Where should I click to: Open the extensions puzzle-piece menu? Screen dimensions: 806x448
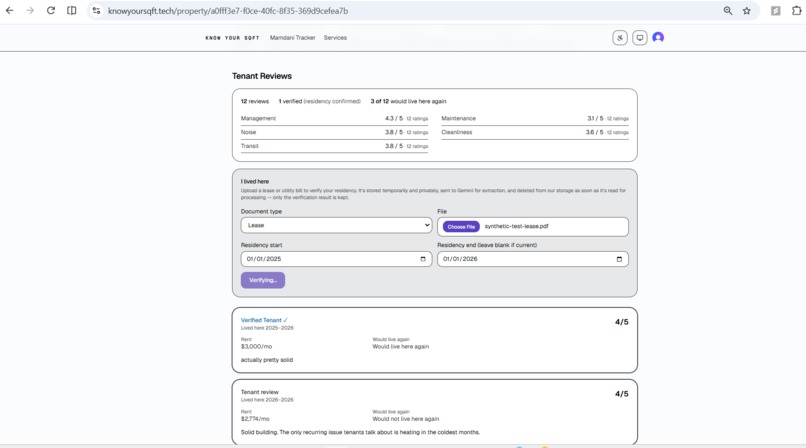click(796, 11)
